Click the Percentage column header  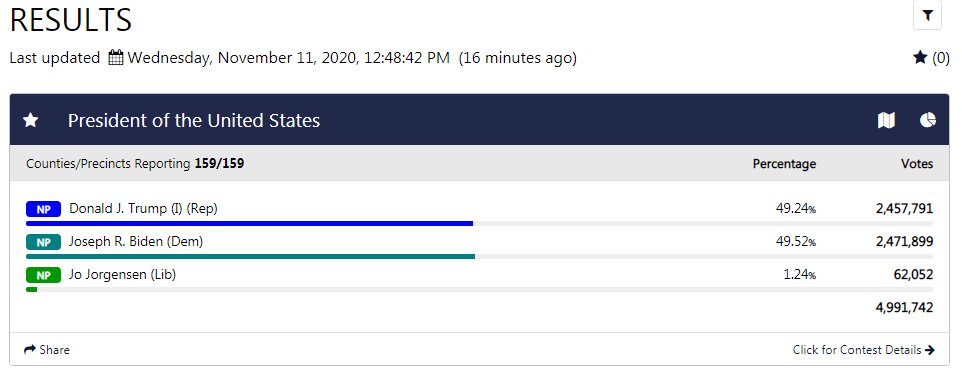(784, 164)
